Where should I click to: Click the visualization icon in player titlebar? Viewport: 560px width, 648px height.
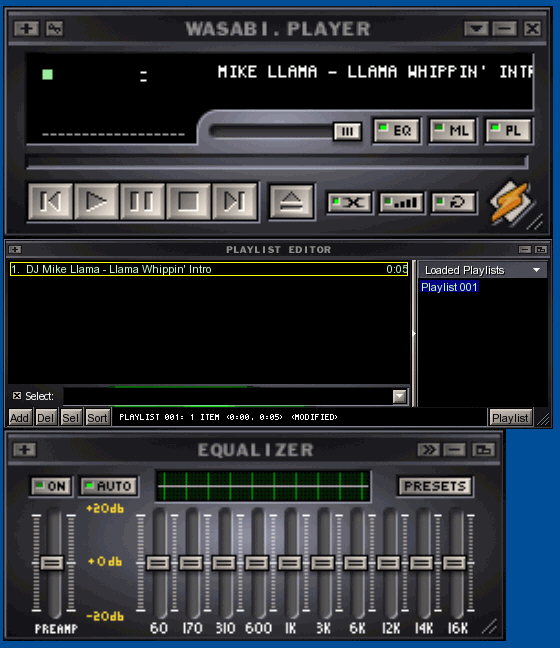click(x=55, y=29)
